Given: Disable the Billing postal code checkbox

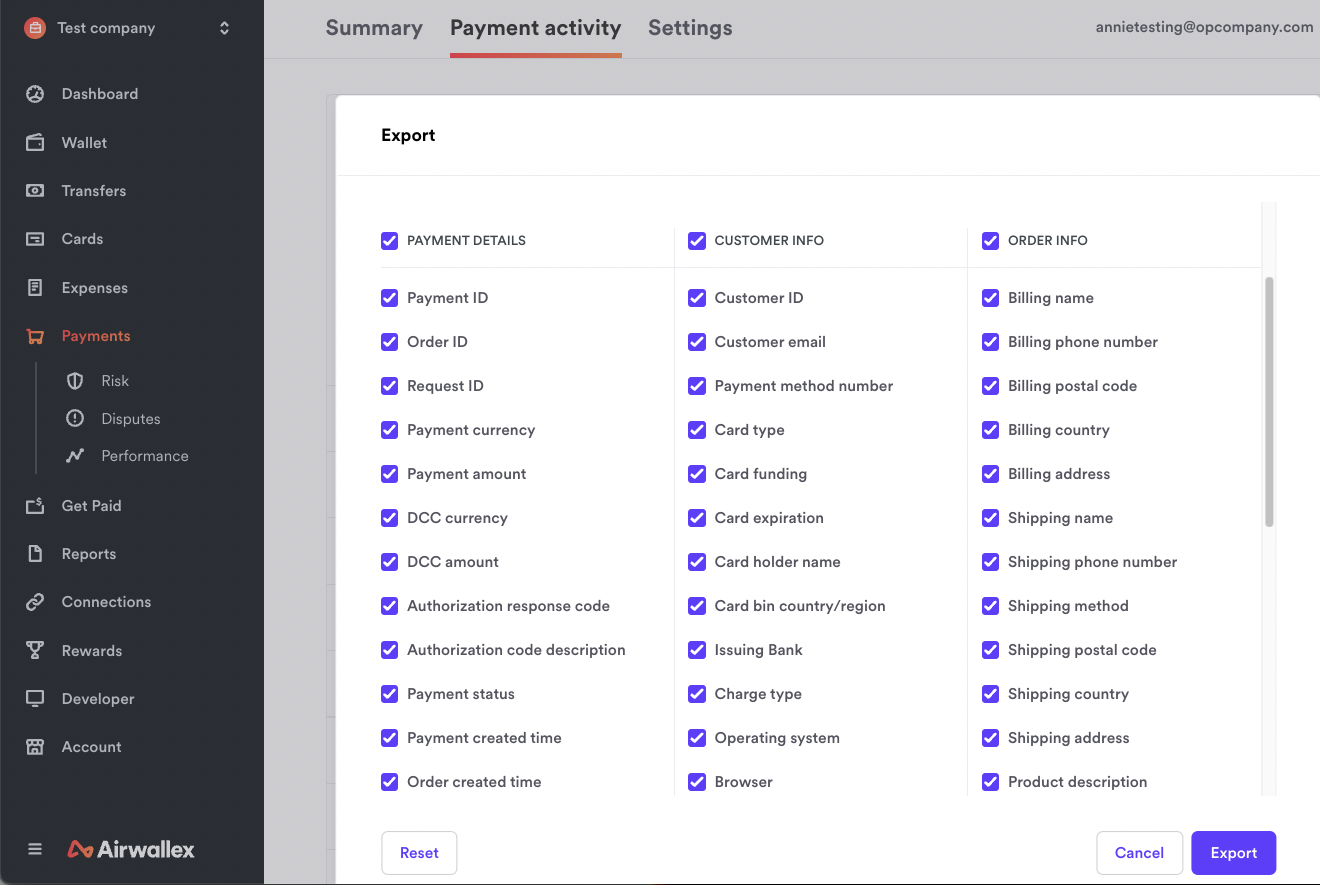Looking at the screenshot, I should [x=990, y=386].
